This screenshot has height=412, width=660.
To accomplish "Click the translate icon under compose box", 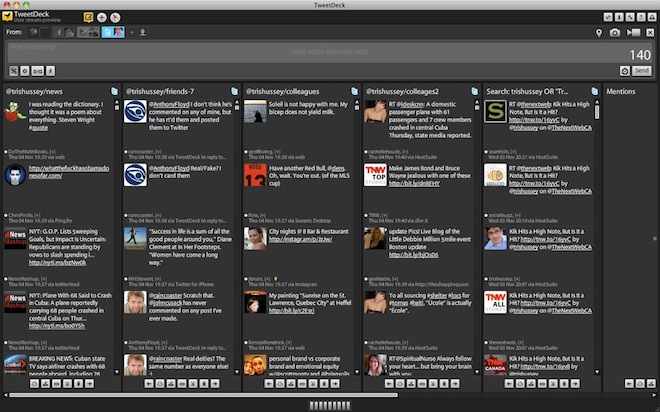I will pos(37,71).
